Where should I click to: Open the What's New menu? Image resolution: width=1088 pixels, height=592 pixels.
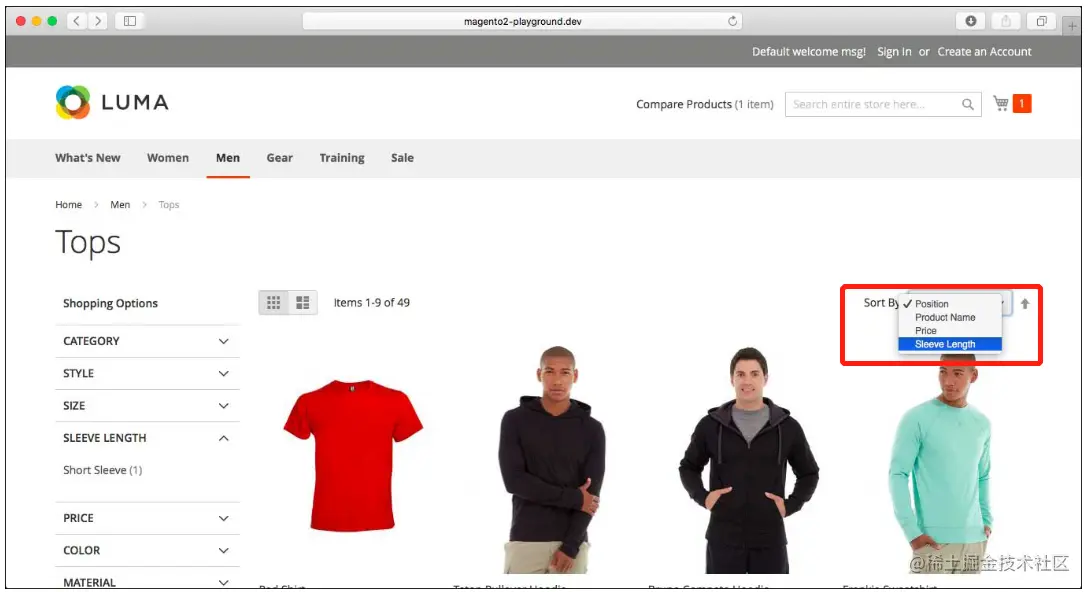pos(88,158)
